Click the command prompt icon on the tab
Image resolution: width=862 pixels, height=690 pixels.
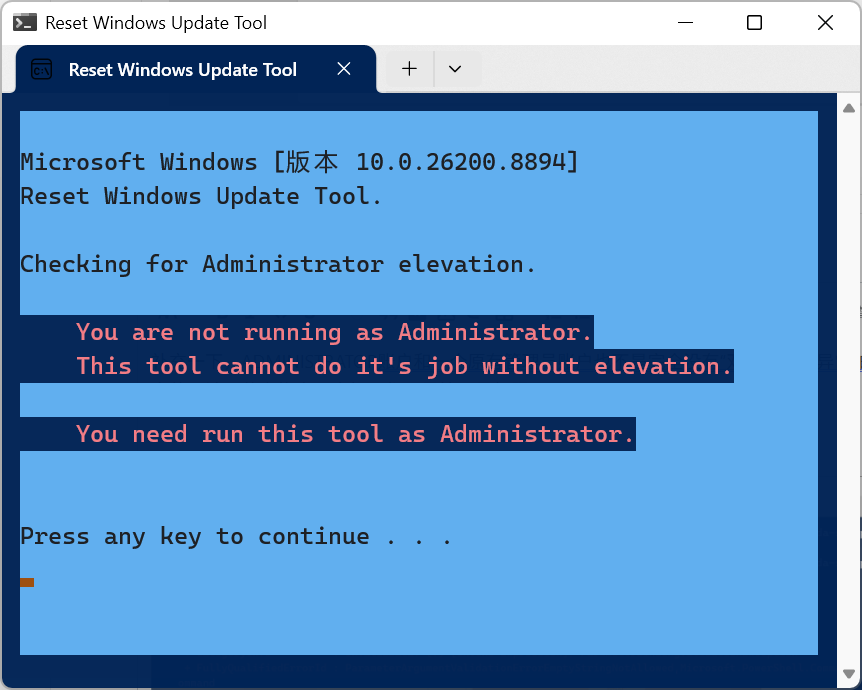coord(42,70)
